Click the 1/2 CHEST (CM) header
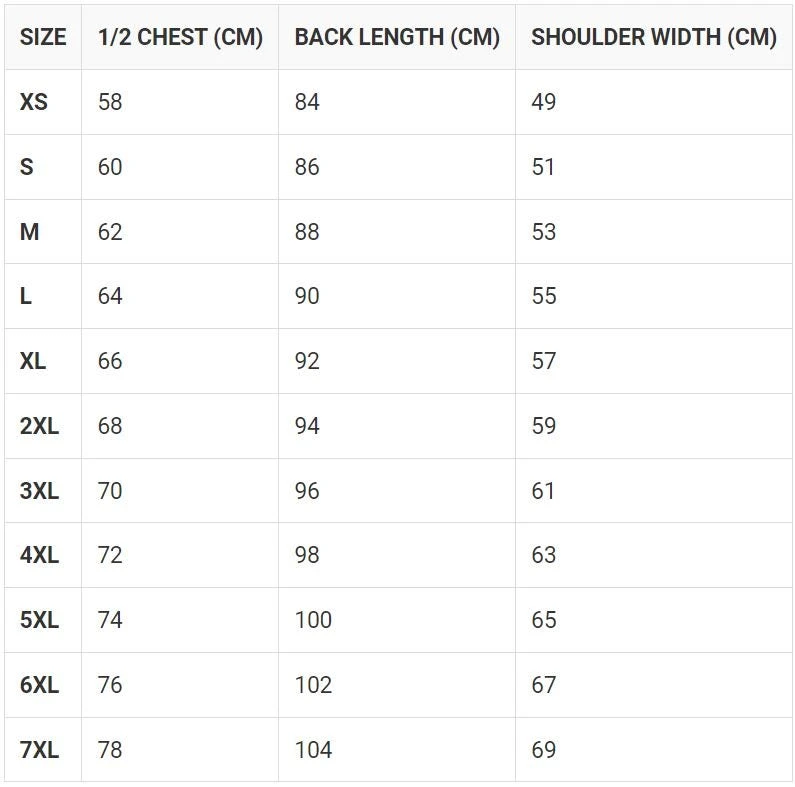 (180, 37)
